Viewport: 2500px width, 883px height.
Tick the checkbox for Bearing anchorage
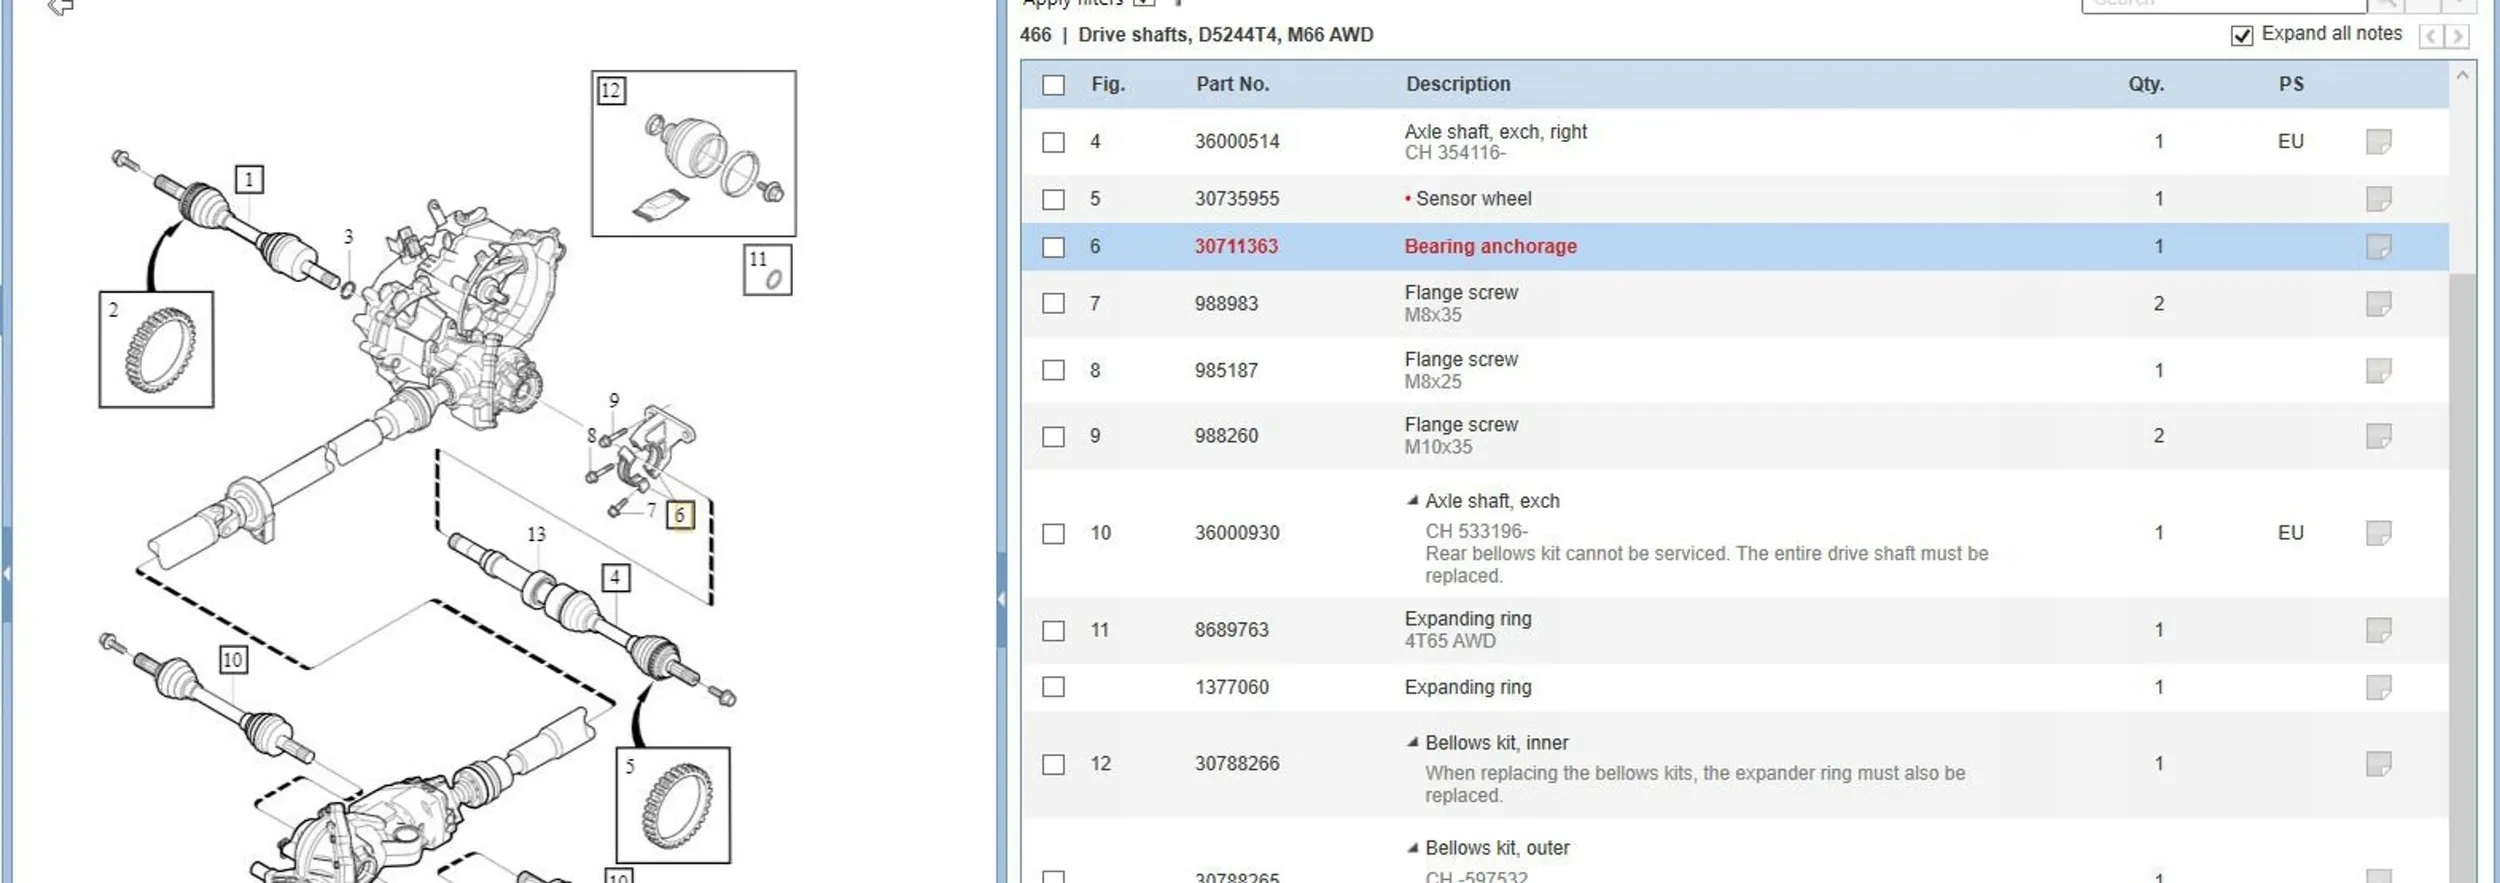tap(1053, 247)
